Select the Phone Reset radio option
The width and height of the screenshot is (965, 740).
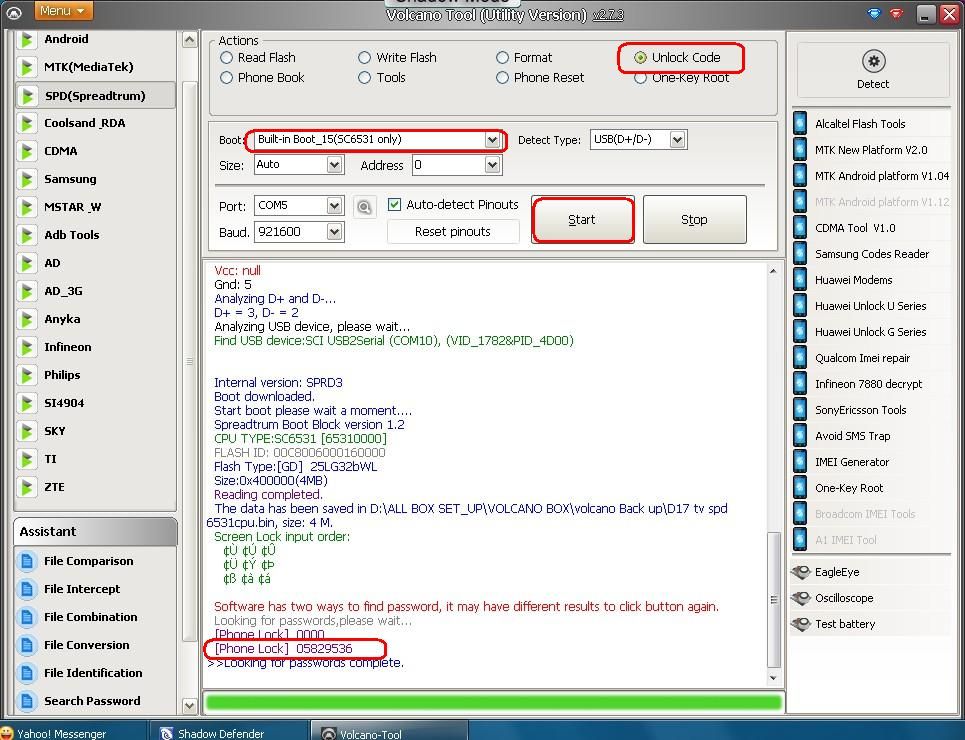pos(503,78)
